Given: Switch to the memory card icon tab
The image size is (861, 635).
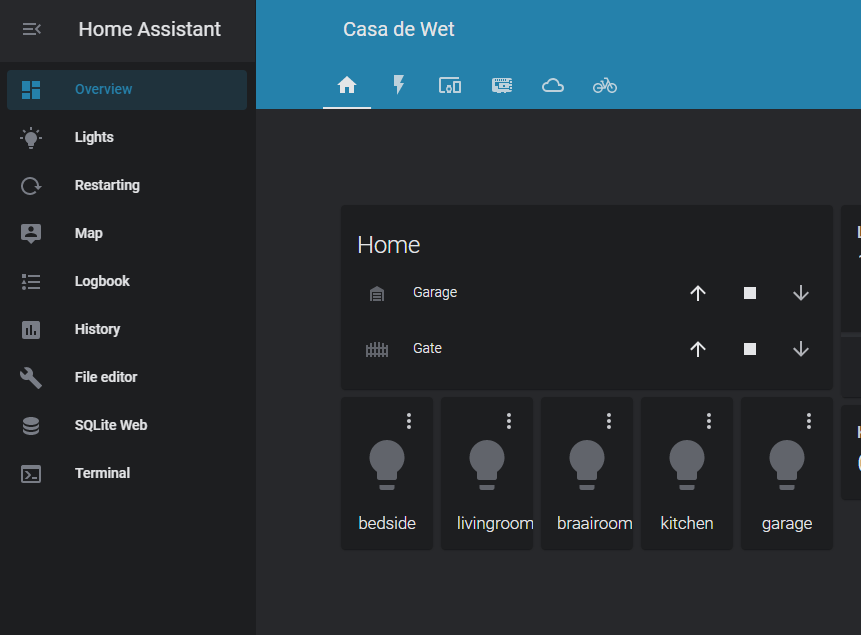Looking at the screenshot, I should coord(502,86).
